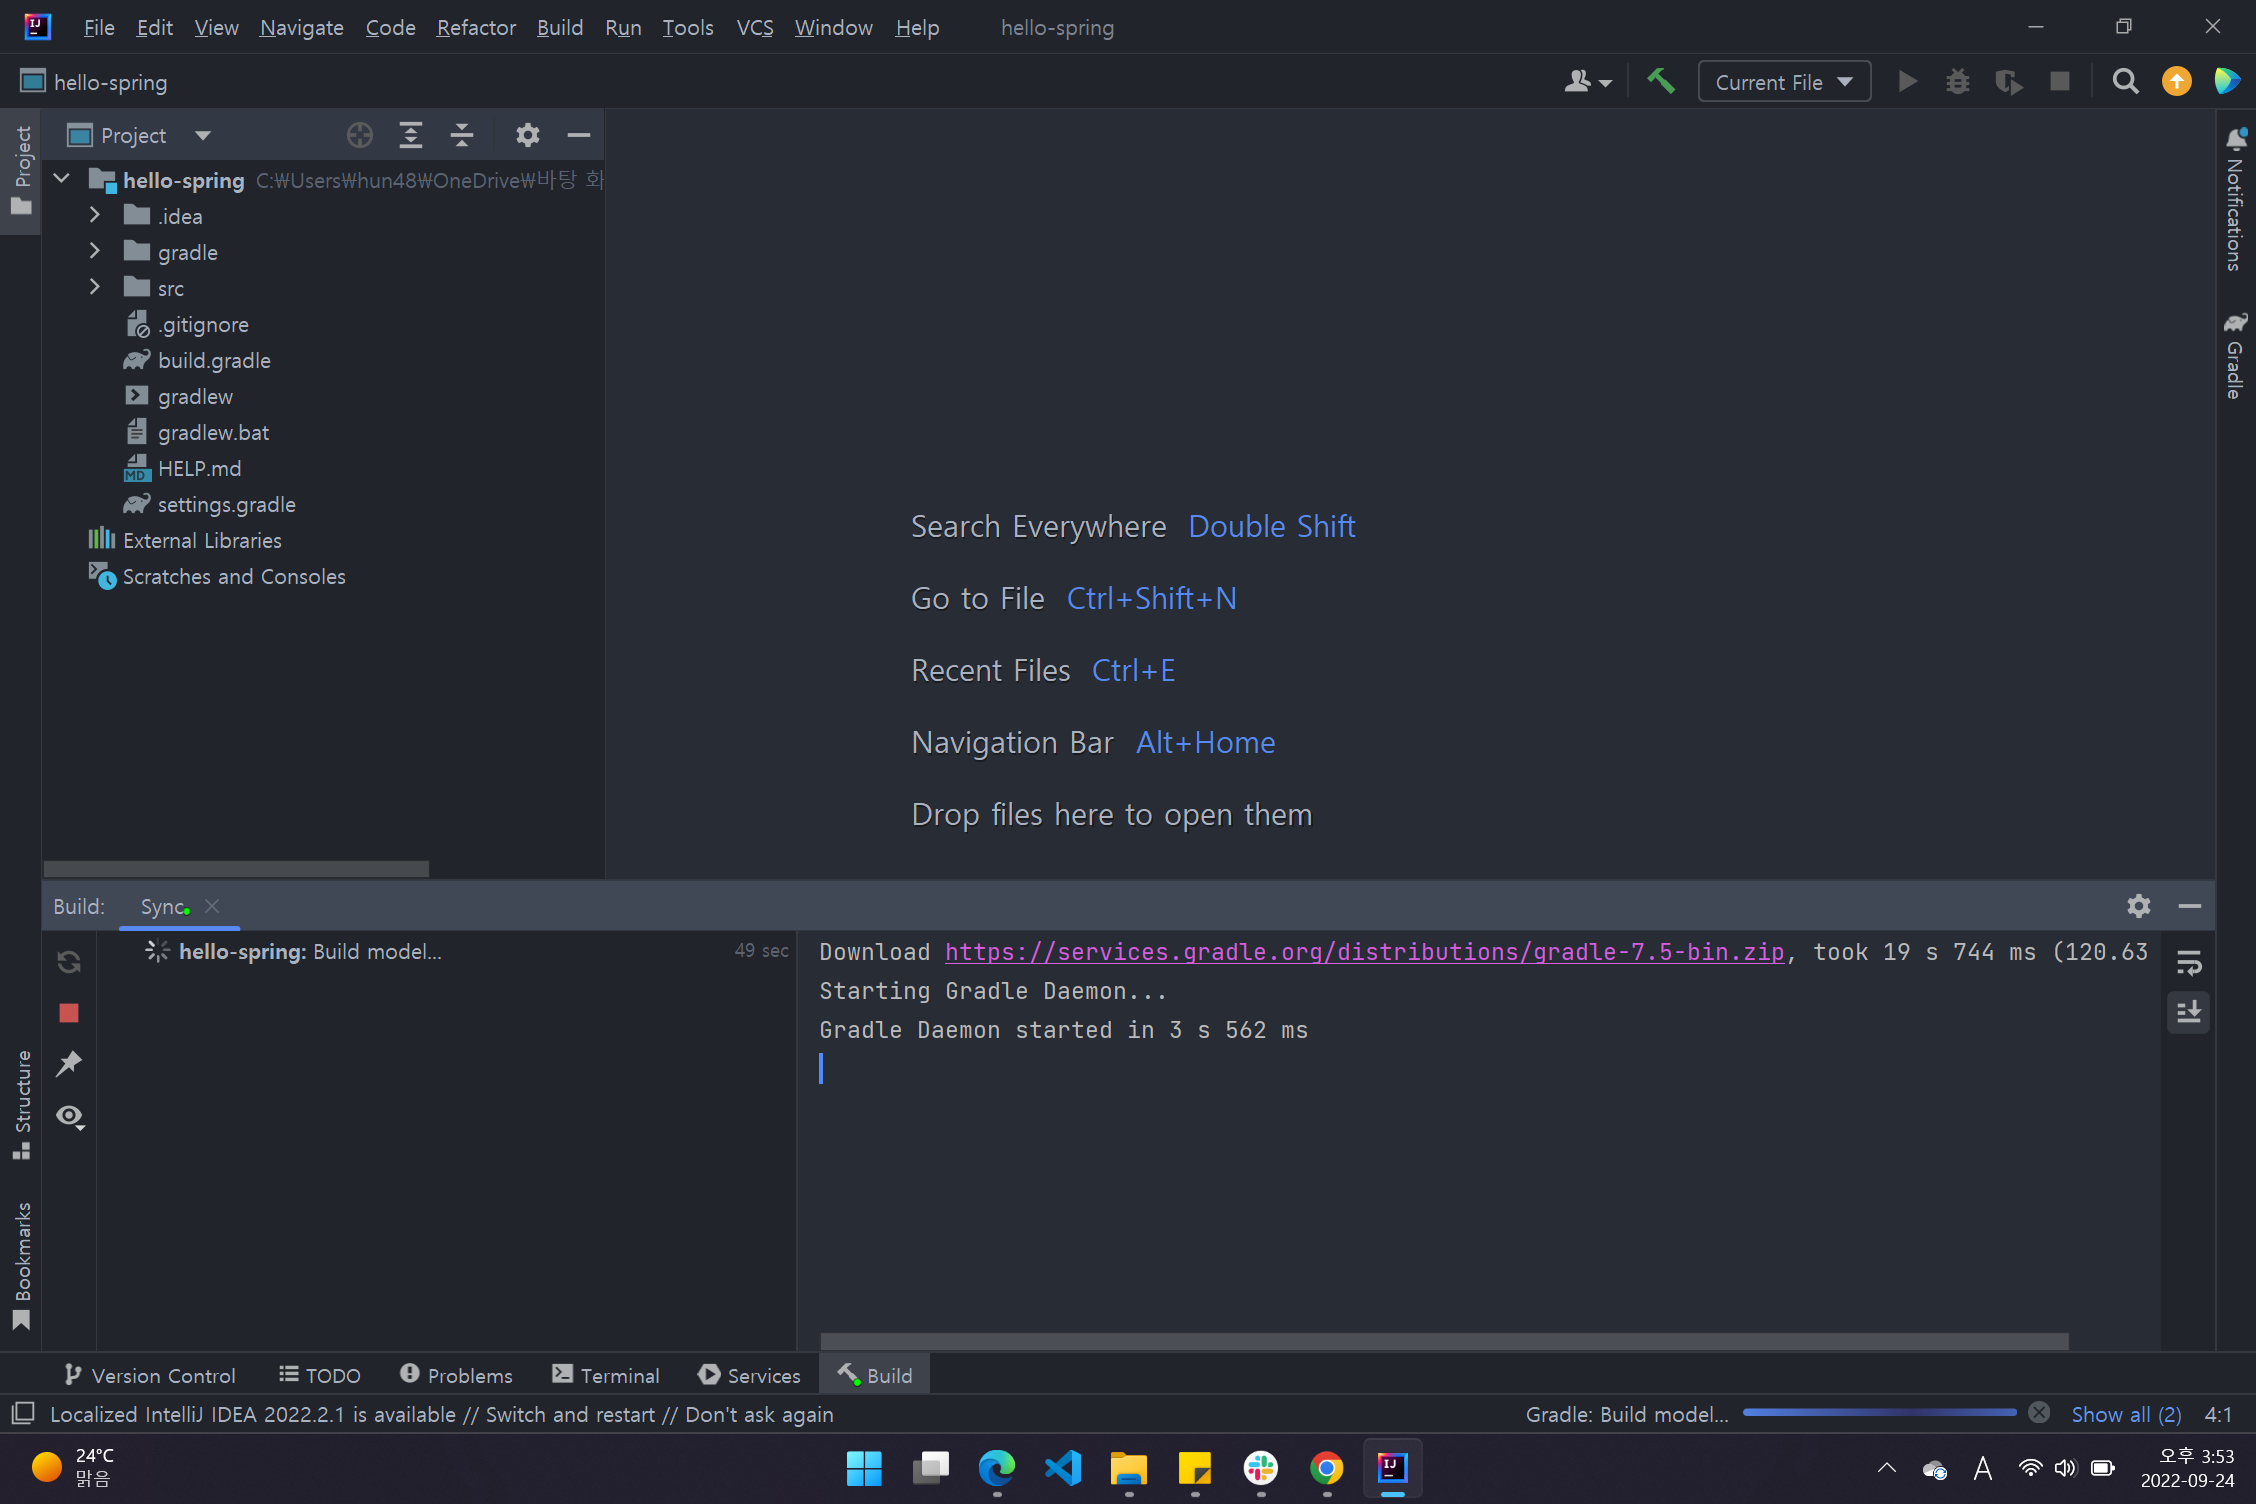Expand all items in Project panel

(411, 135)
